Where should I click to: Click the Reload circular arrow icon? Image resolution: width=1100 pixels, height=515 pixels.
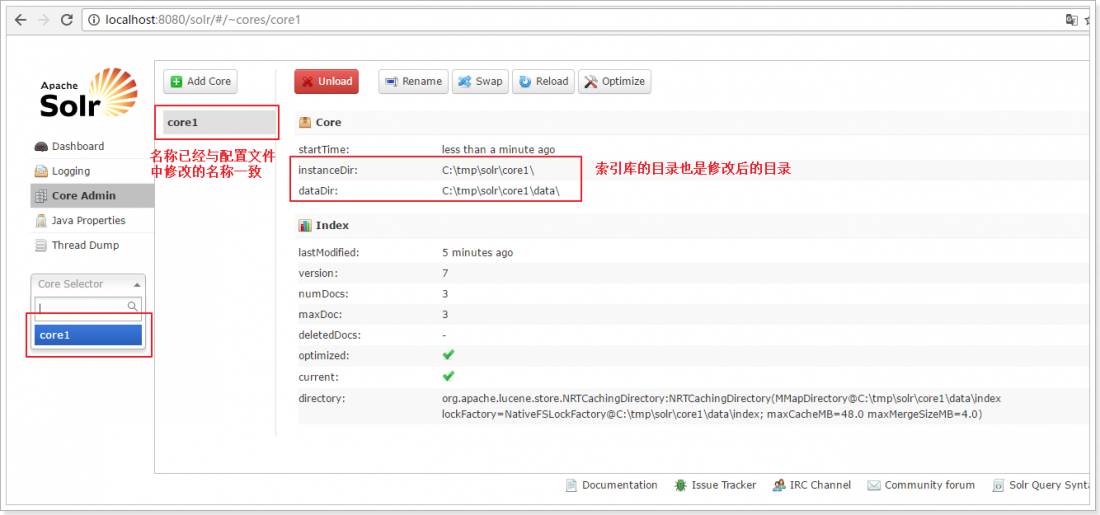[525, 81]
